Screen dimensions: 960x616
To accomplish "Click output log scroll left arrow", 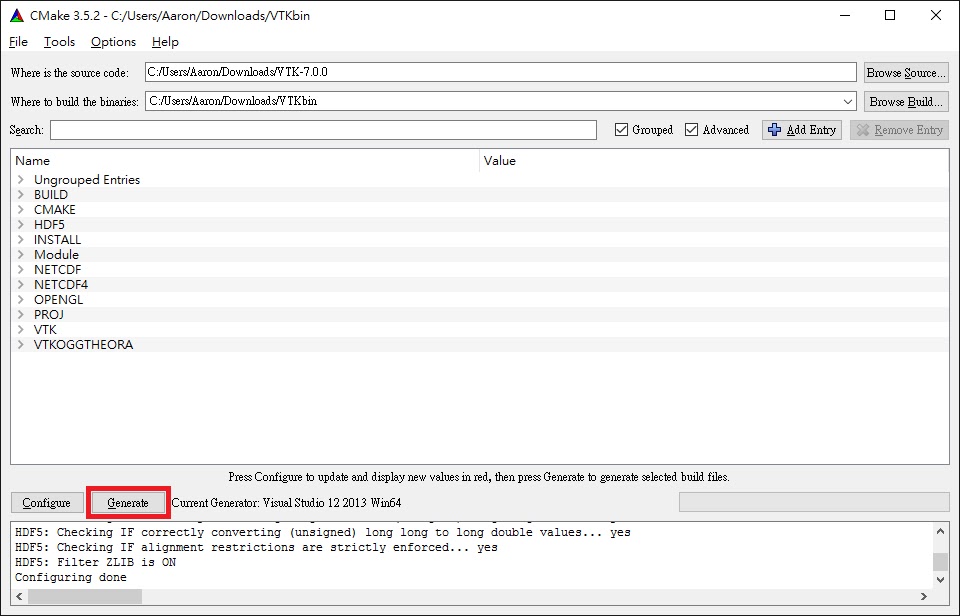I will point(19,596).
